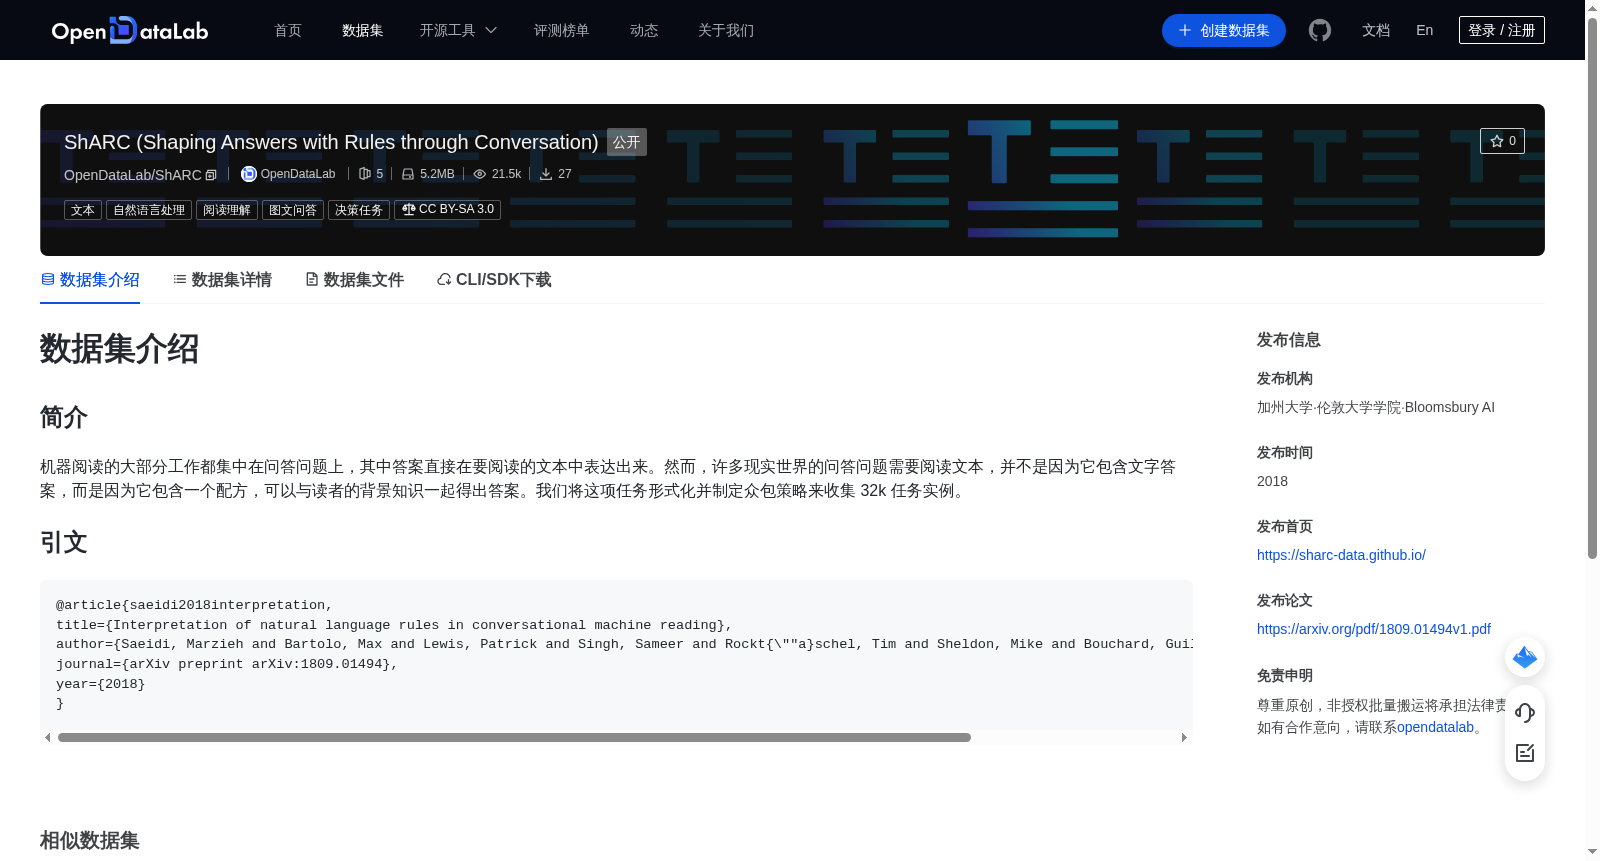Click the view count eye icon
This screenshot has height=861, width=1600.
[480, 174]
